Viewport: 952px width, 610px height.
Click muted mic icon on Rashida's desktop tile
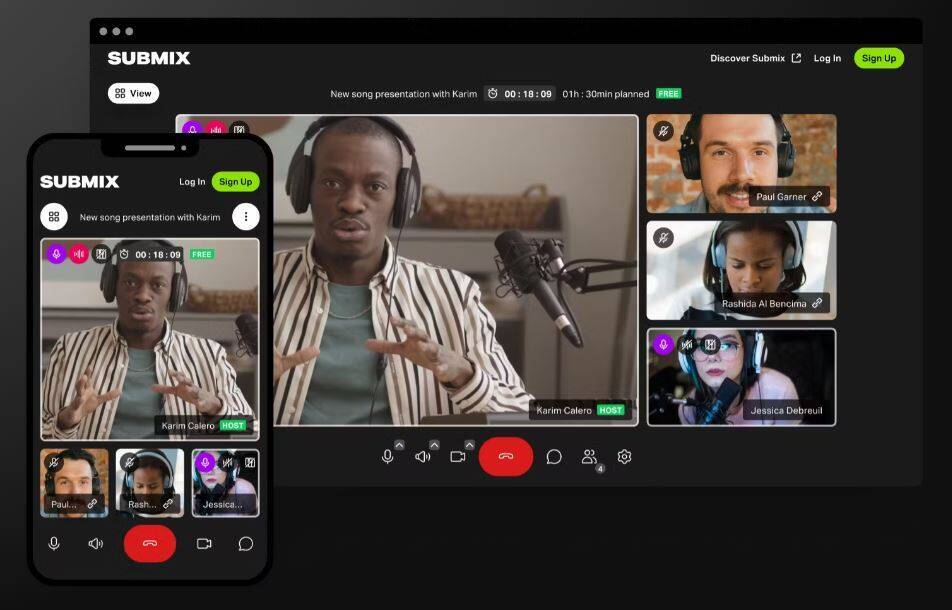tap(662, 238)
